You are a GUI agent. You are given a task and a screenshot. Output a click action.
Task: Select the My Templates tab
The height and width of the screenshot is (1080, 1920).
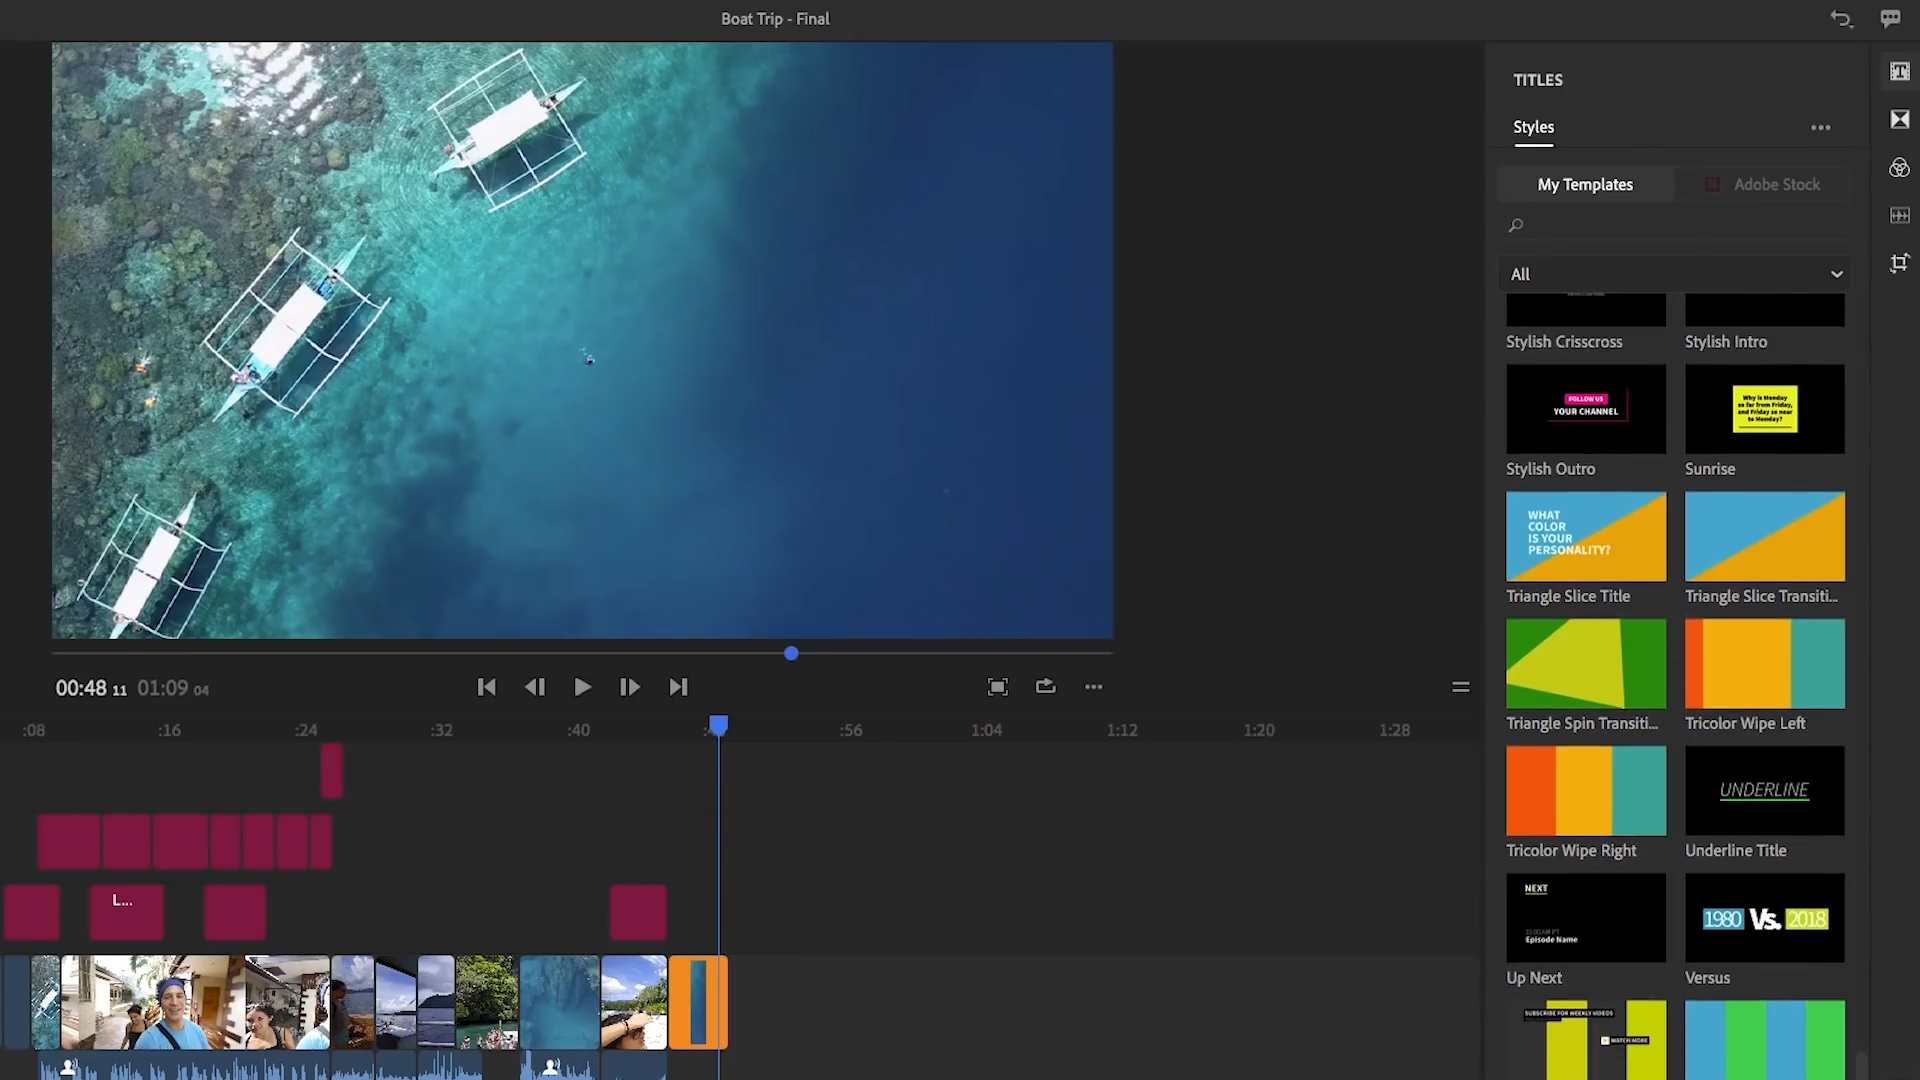point(1584,185)
